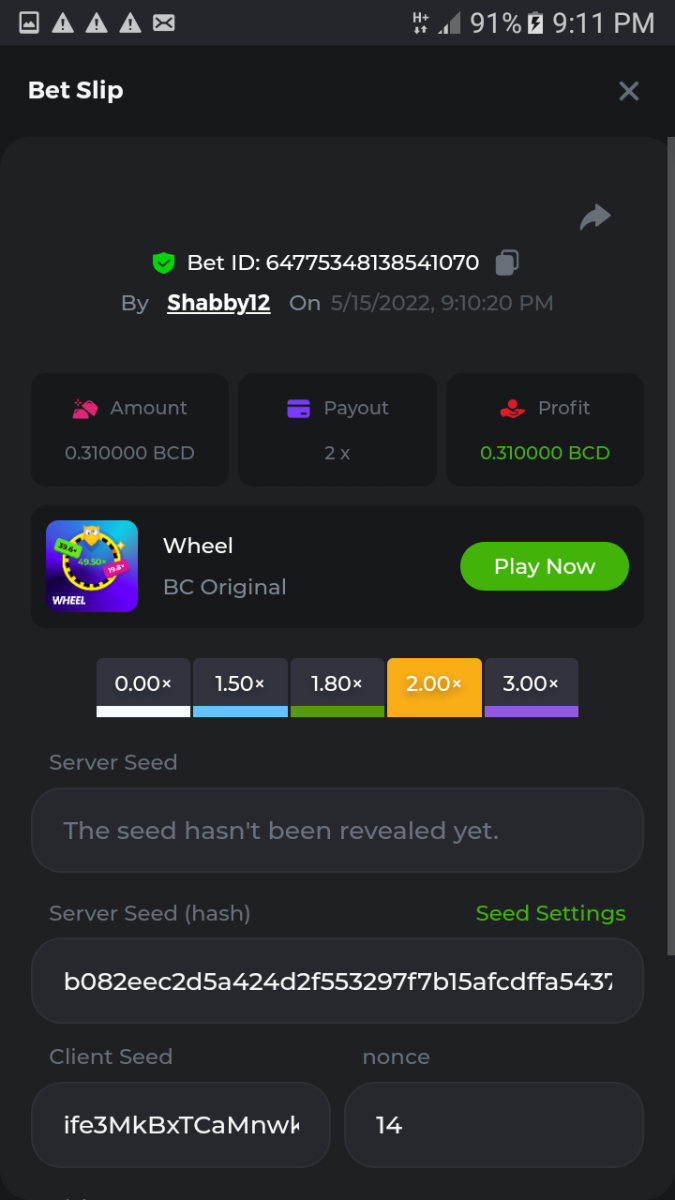675x1200 pixels.
Task: Click the Server Seed field
Action: pyautogui.click(x=337, y=830)
